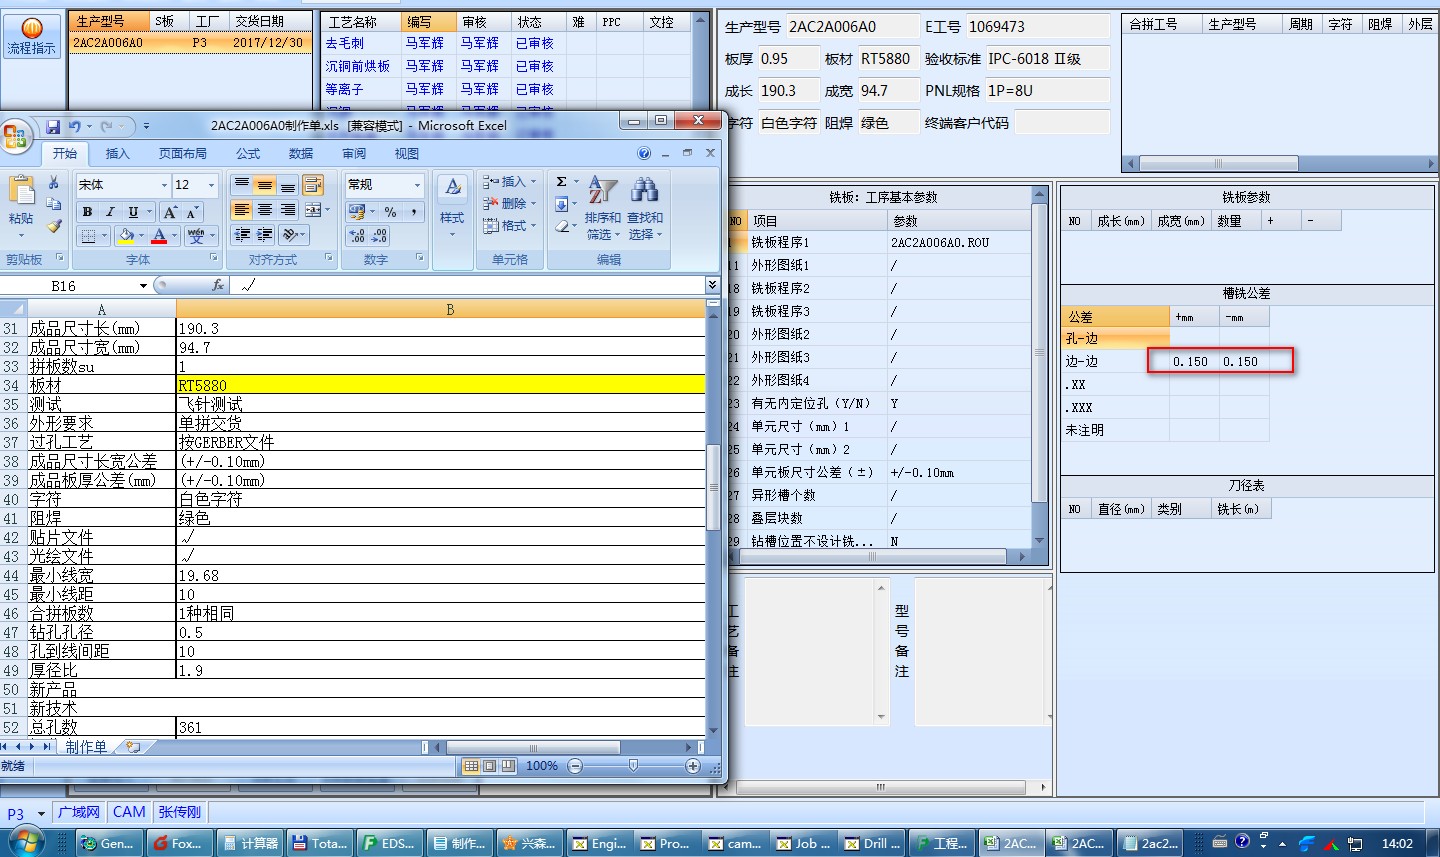Switch to the 页面布局 ribbon tab

(183, 153)
